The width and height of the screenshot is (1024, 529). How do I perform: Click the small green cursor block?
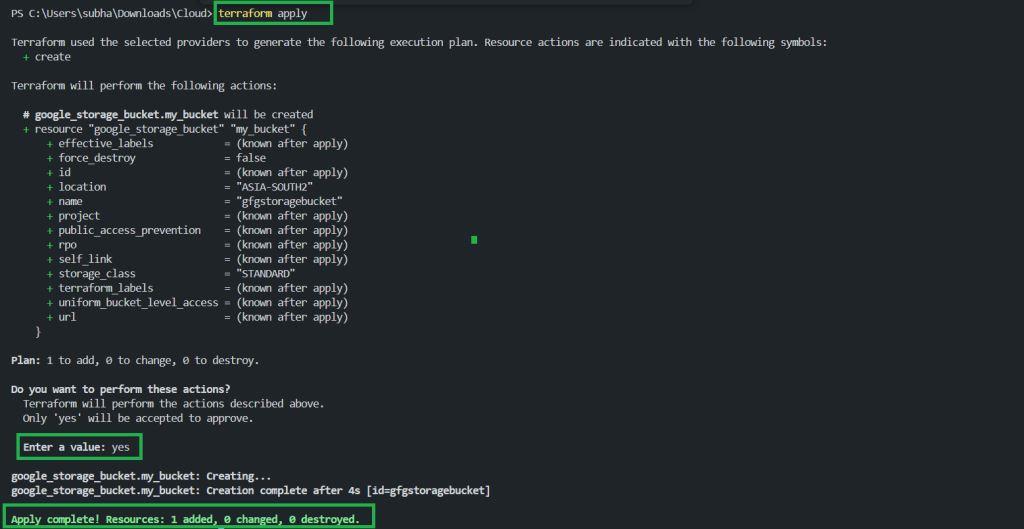(x=474, y=240)
